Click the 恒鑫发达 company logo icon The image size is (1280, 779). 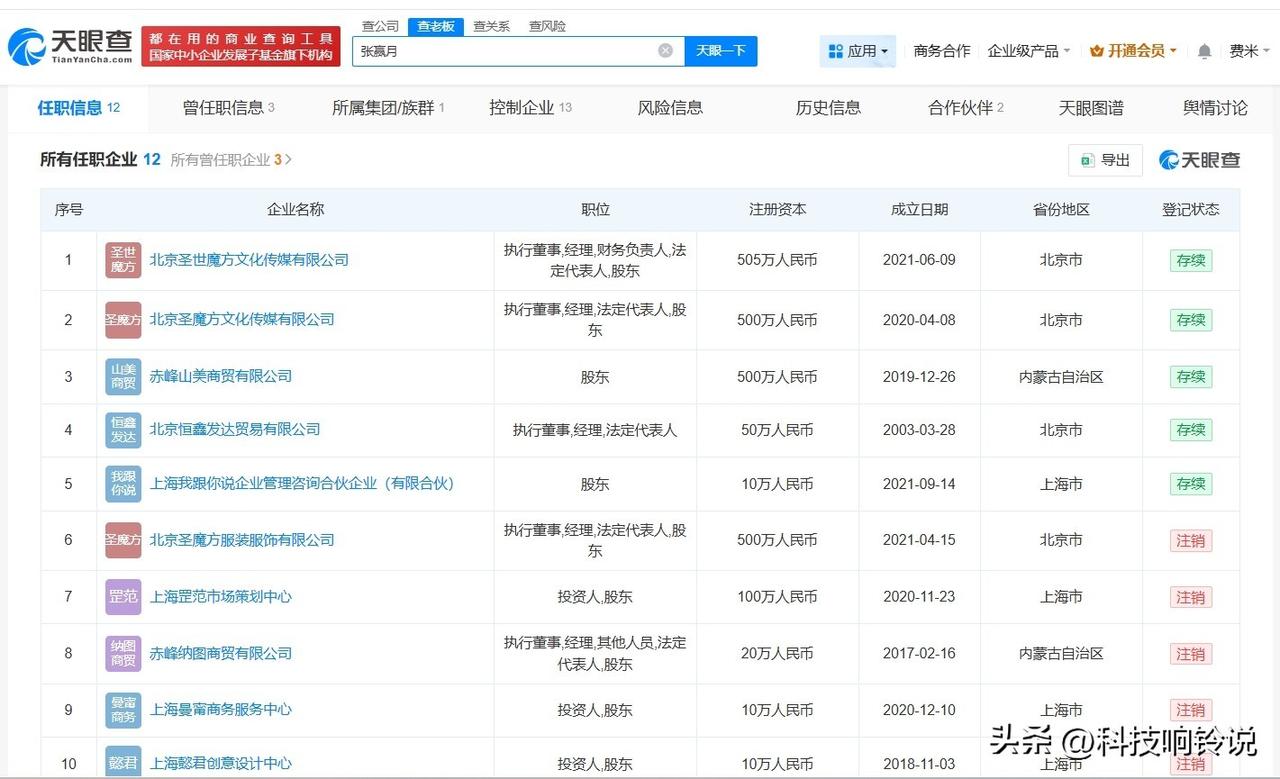(123, 430)
